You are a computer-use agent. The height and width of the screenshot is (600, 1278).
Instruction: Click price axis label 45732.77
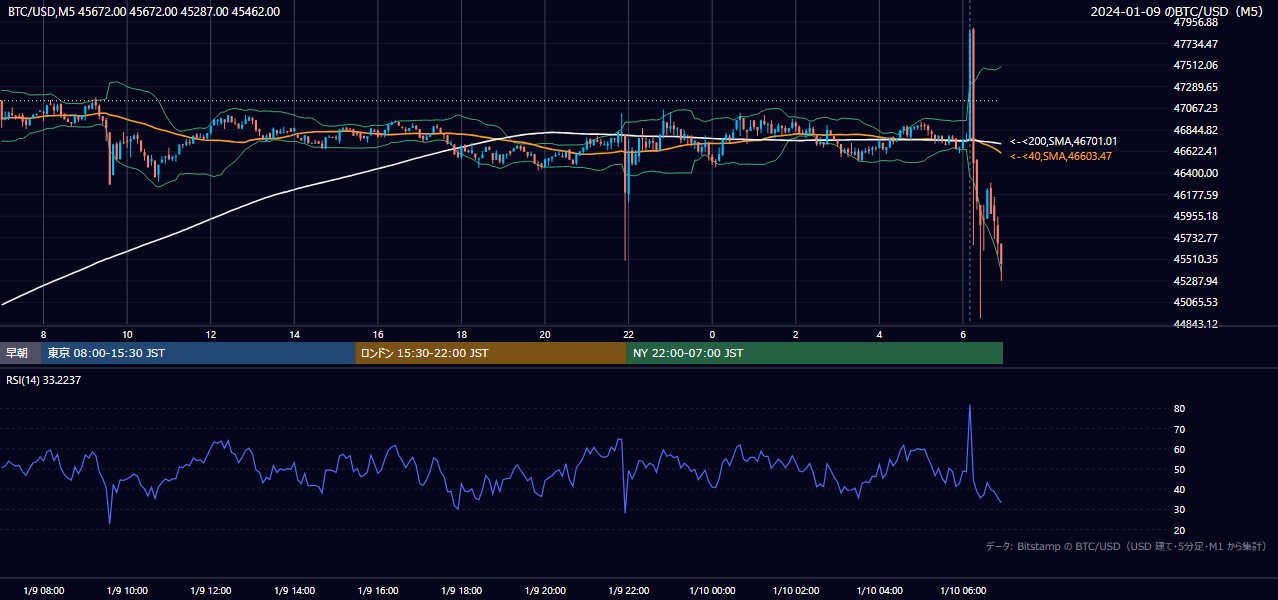[1196, 238]
